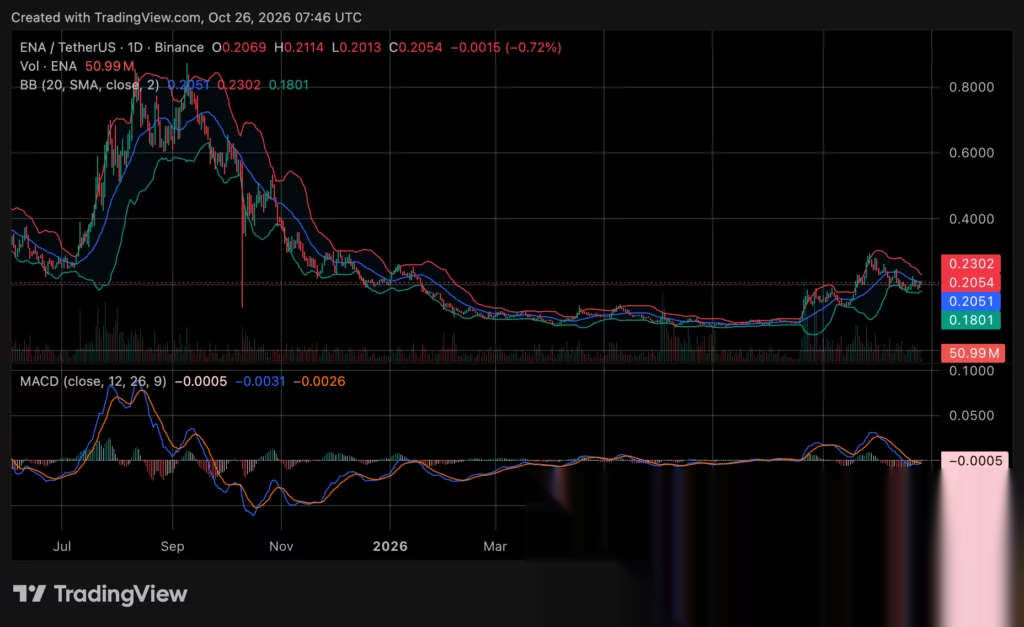Select the "Vol · ENA" indicator label
Screen dimensions: 1024x627
pos(48,66)
